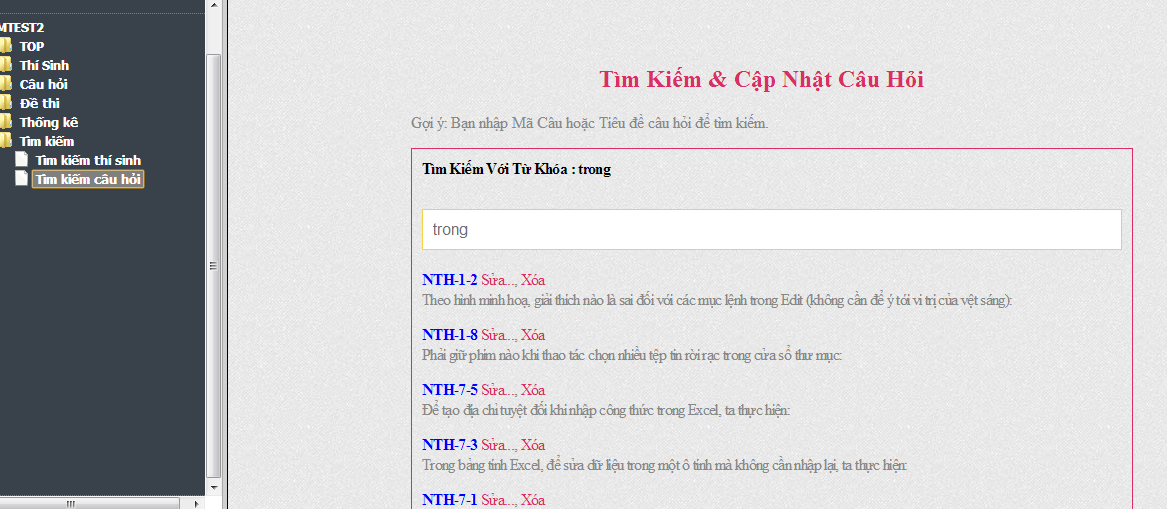Open question NTH-7-3

coord(450,445)
